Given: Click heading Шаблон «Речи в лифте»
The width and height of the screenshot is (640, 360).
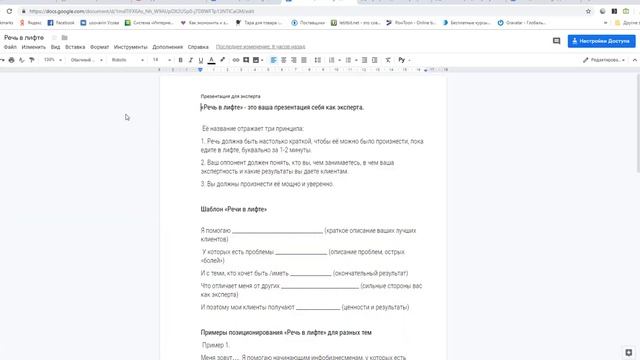Looking at the screenshot, I should tap(233, 209).
